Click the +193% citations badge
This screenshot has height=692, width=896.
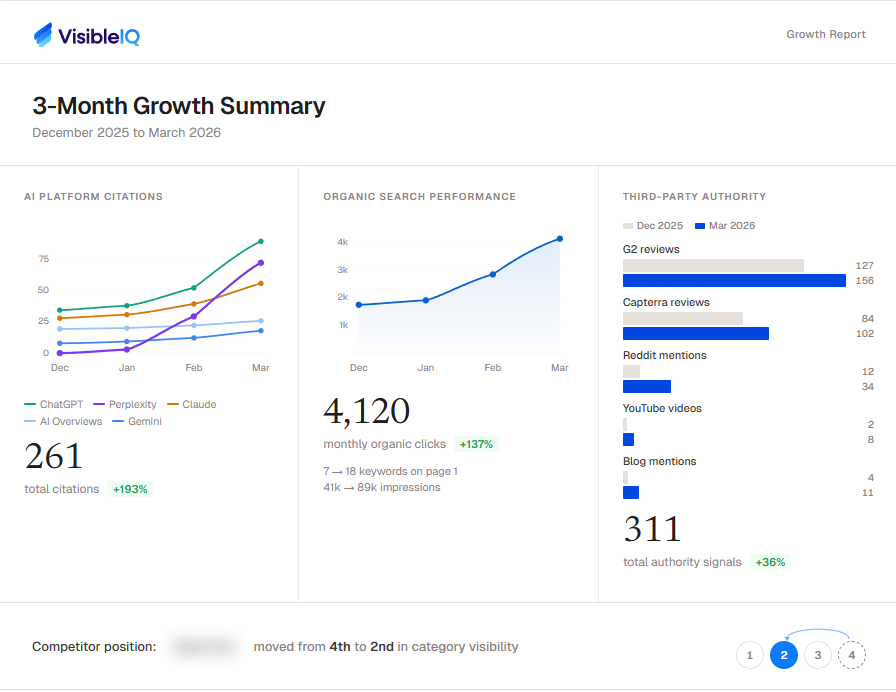130,489
